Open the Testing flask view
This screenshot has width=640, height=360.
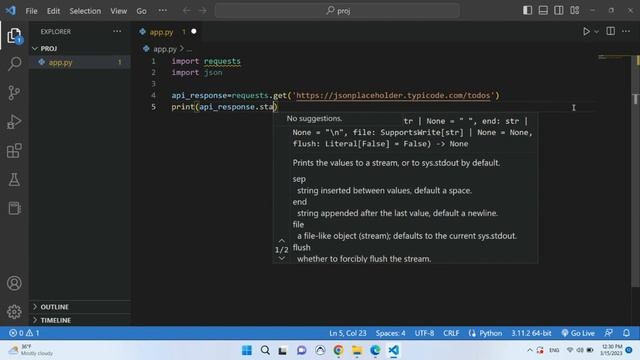[x=14, y=180]
